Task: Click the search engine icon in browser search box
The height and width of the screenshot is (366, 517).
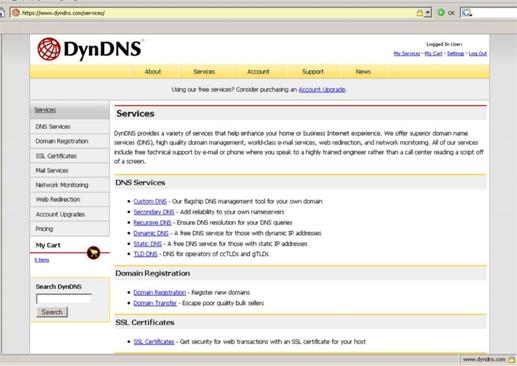Action: click(467, 13)
